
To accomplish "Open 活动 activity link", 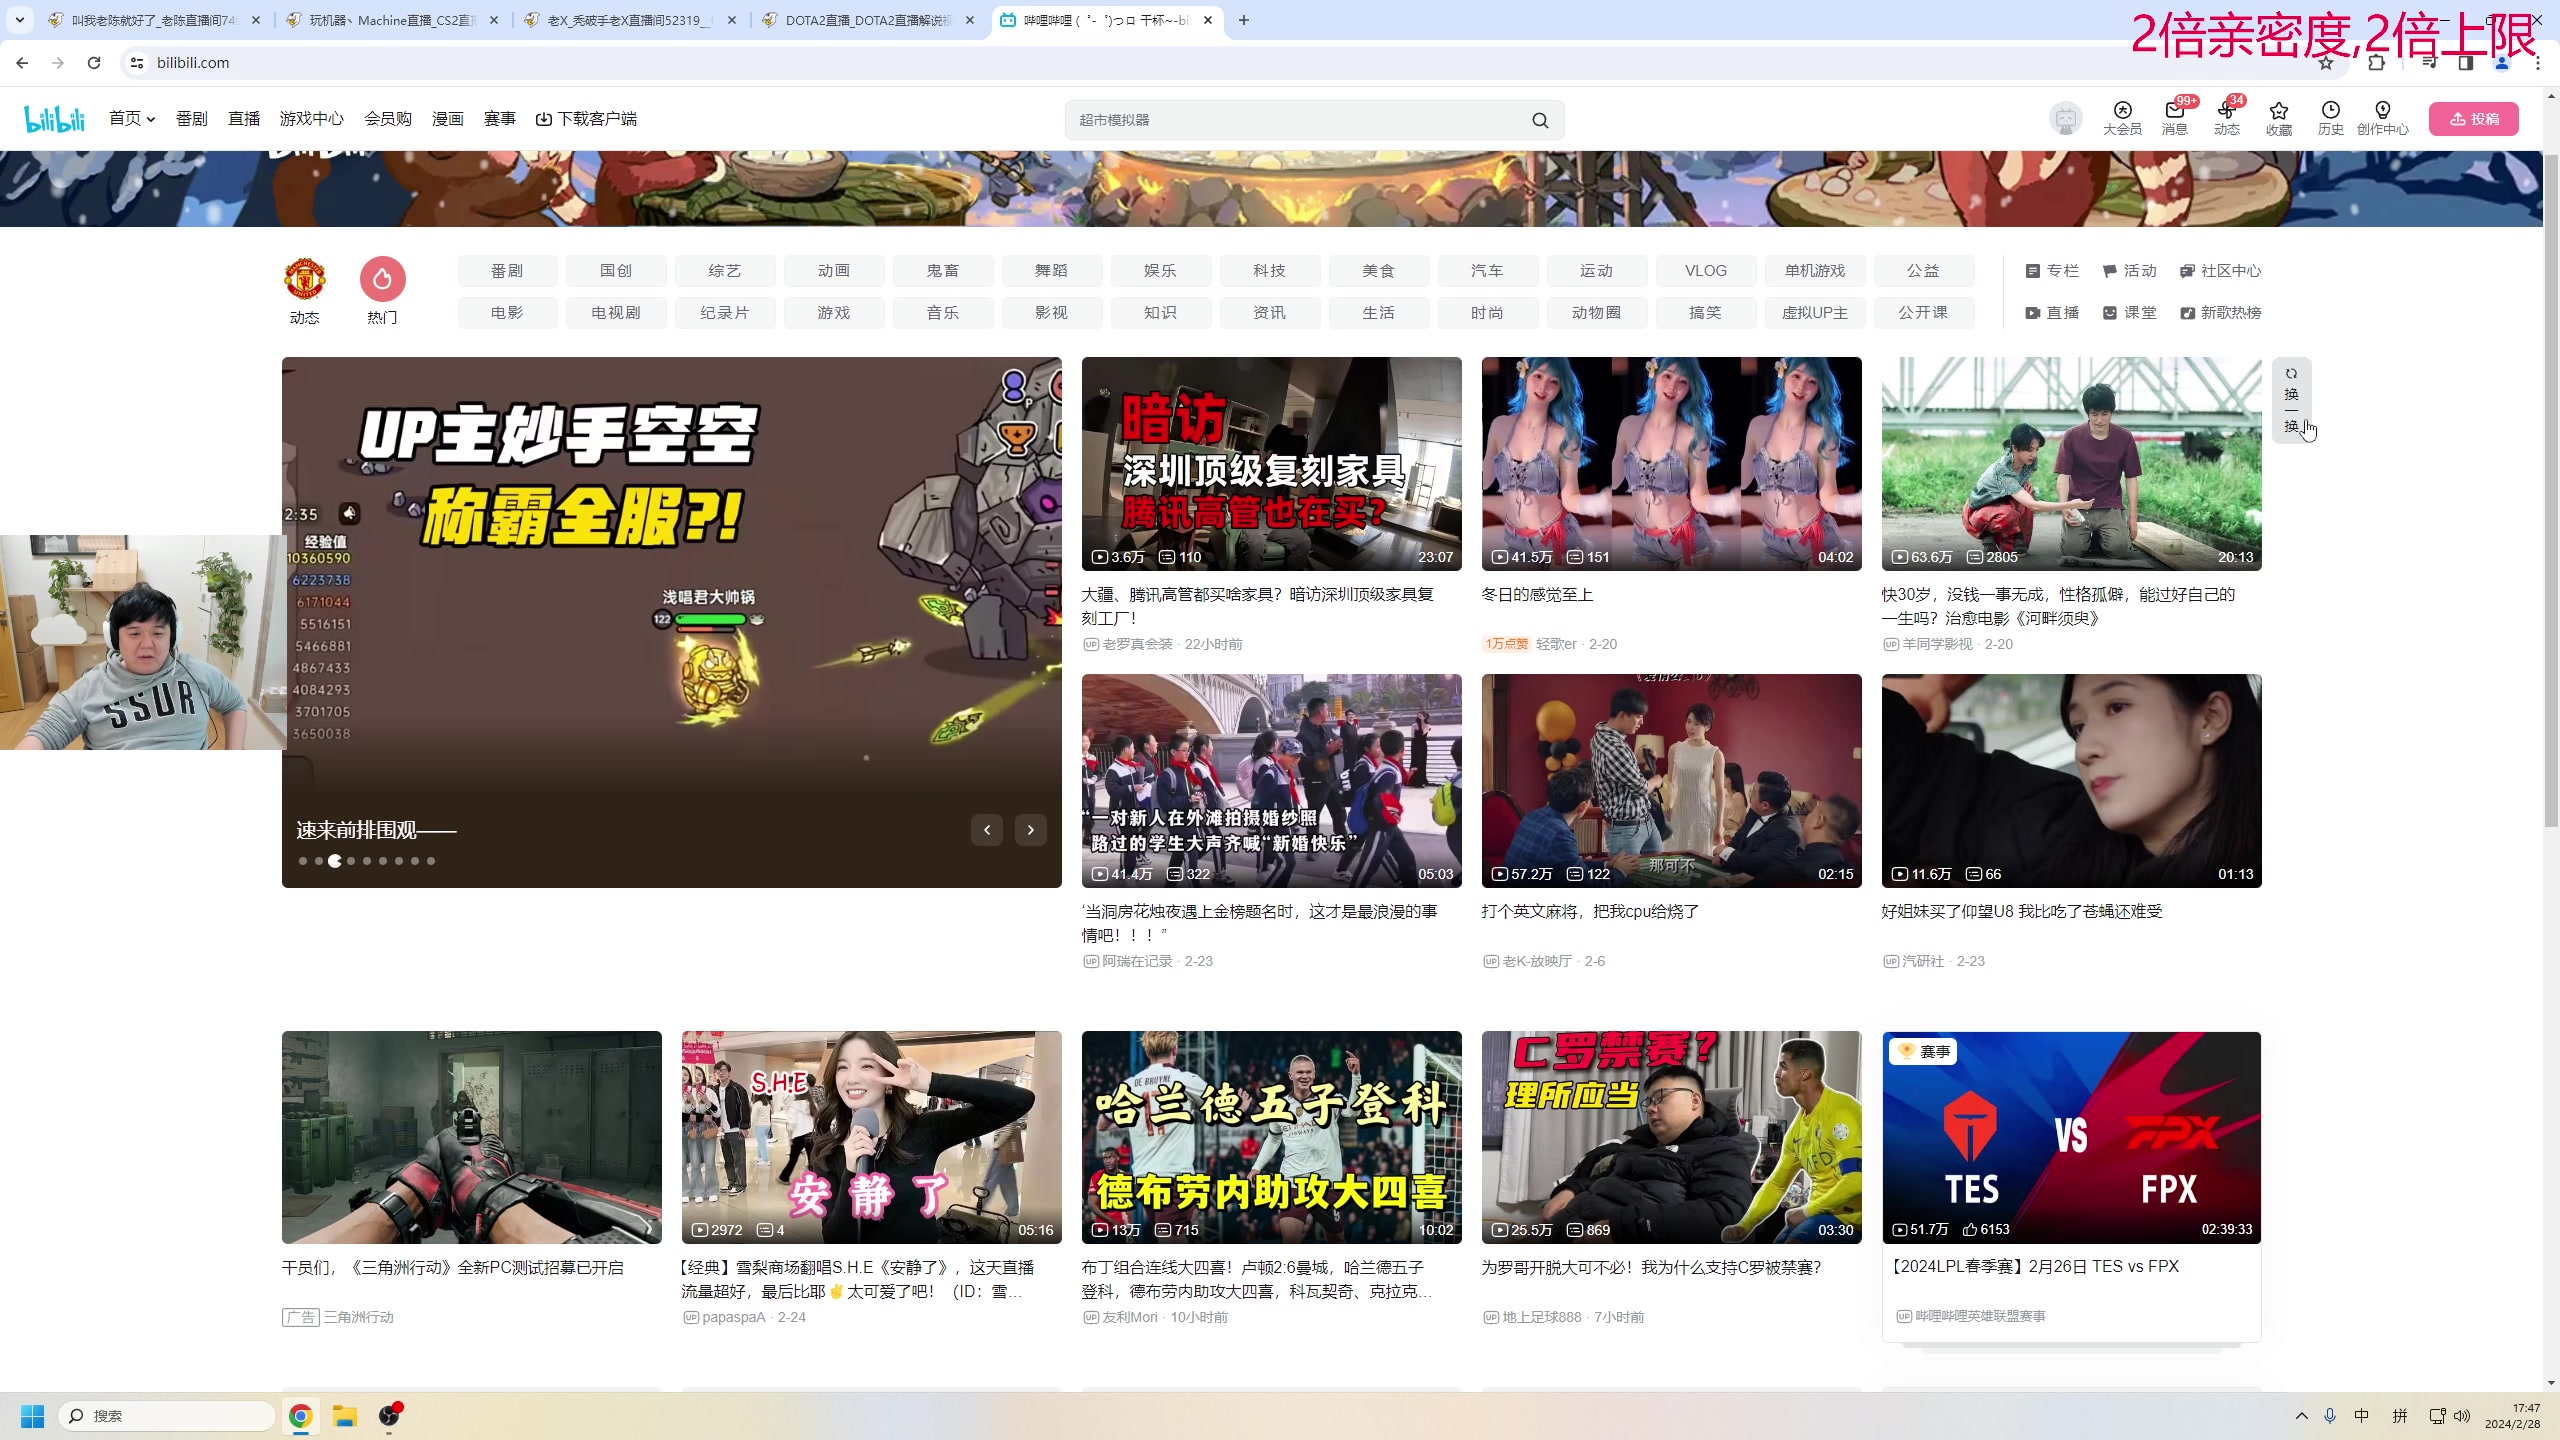I will pos(2130,271).
